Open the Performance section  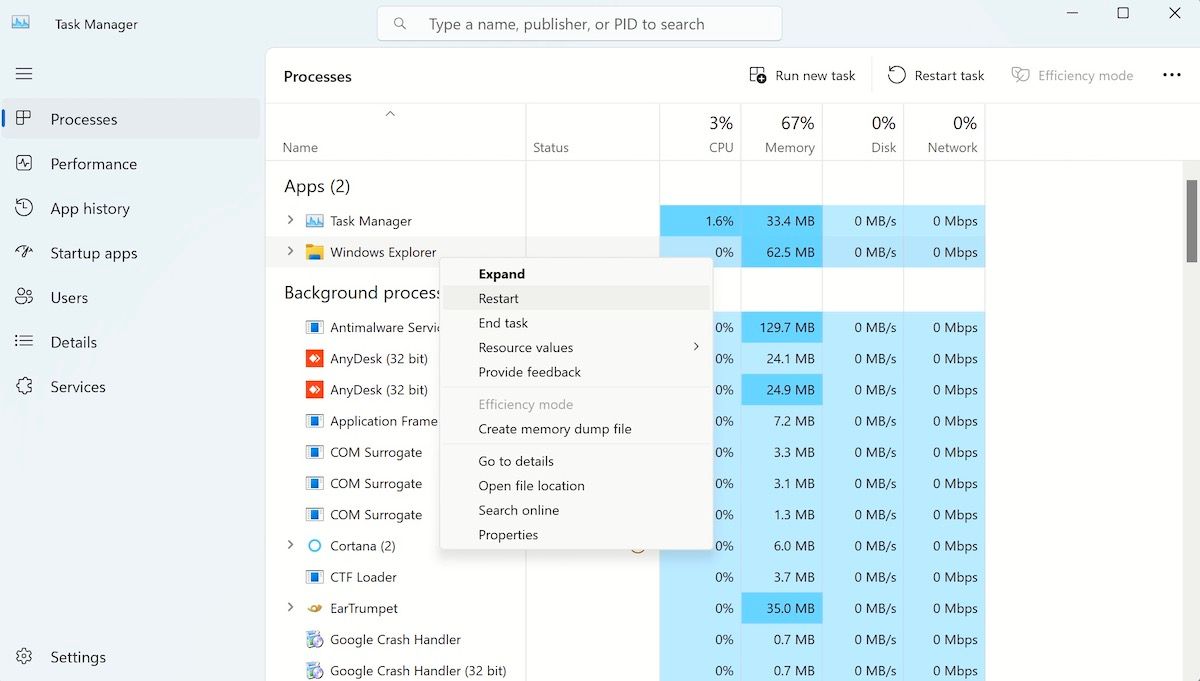click(x=95, y=163)
